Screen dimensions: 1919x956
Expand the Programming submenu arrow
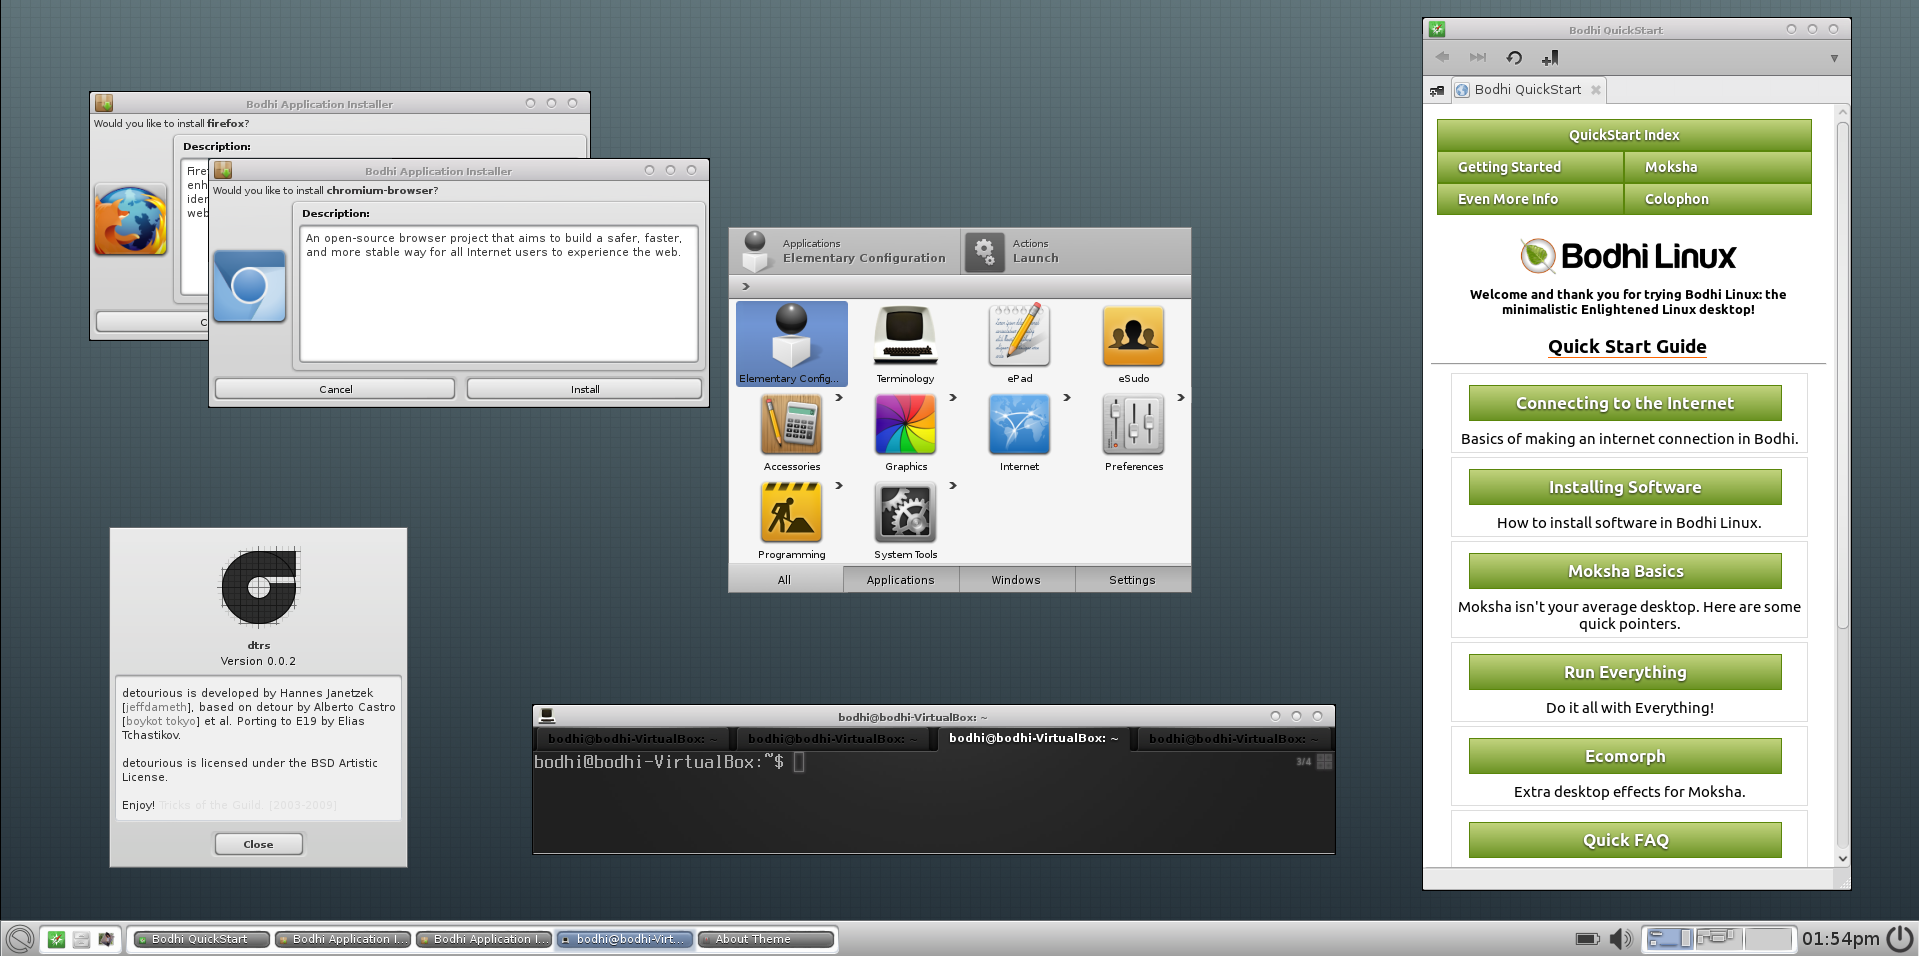(x=839, y=486)
